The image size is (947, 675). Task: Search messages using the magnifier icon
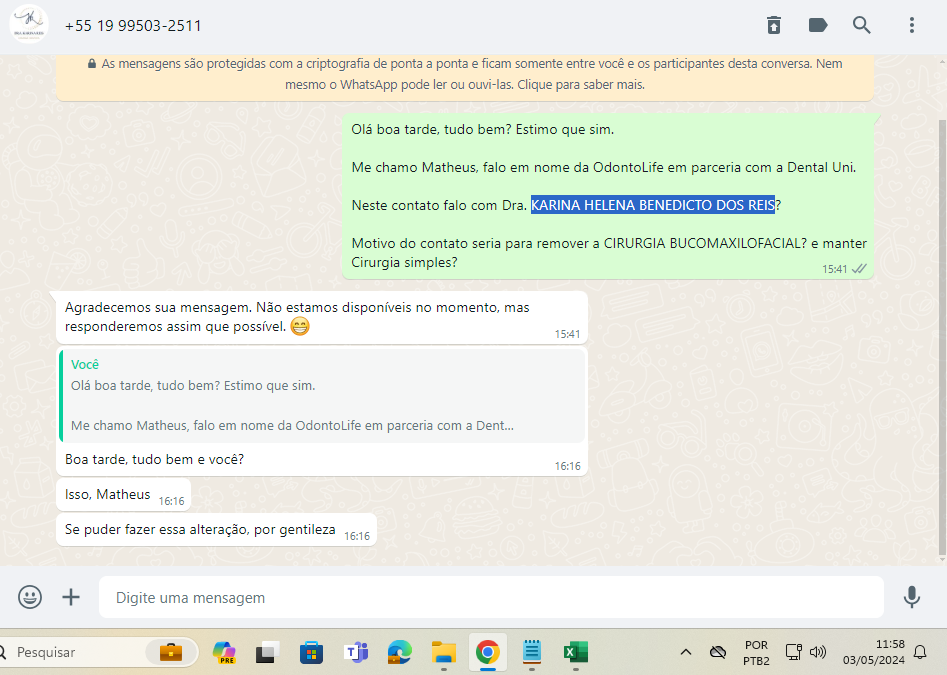point(862,25)
